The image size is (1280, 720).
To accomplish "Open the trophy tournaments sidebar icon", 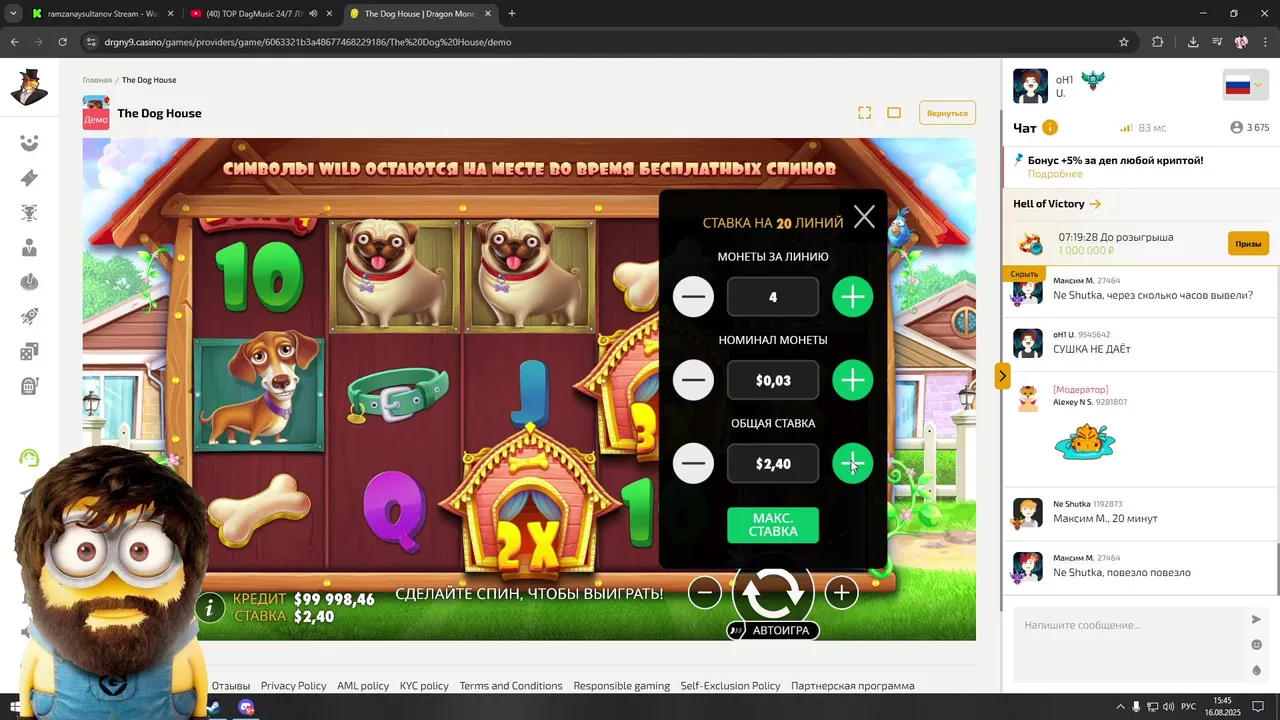I will click(29, 213).
